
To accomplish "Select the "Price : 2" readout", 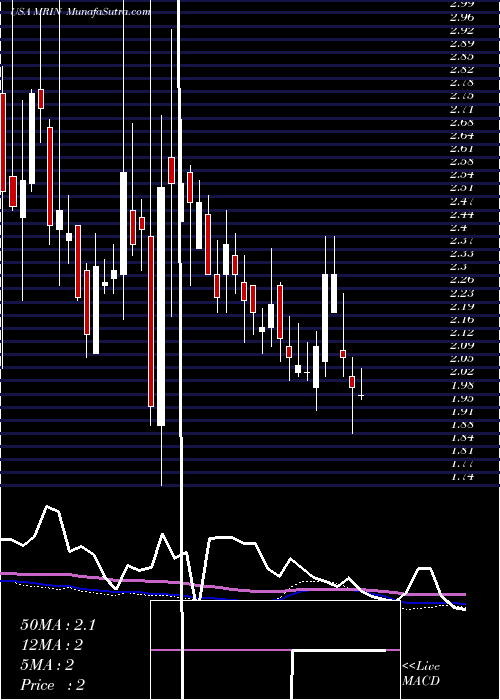I will click(x=53, y=685).
